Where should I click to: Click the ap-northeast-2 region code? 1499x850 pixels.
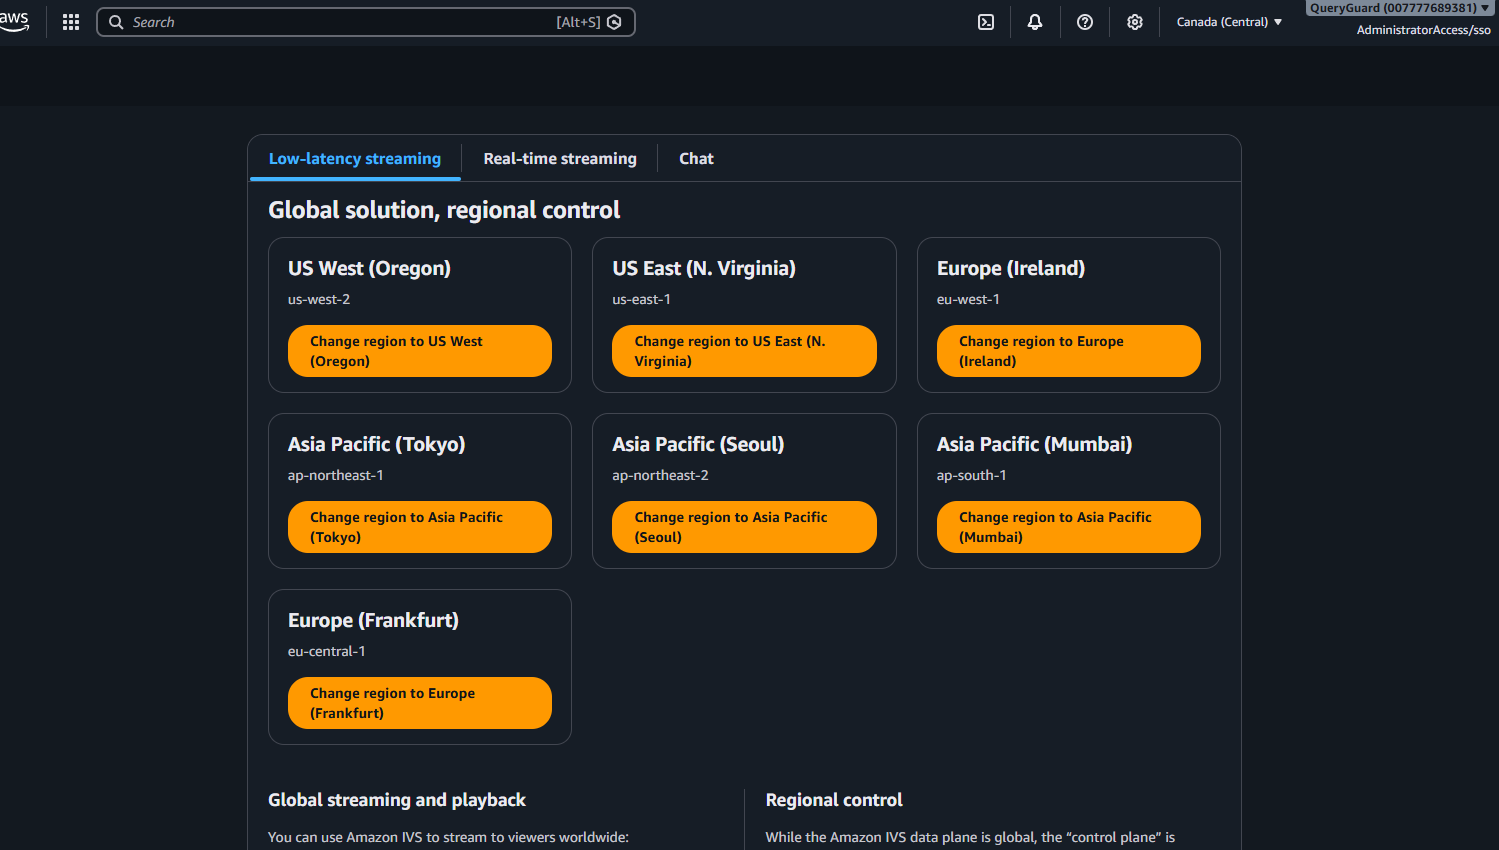tap(661, 475)
